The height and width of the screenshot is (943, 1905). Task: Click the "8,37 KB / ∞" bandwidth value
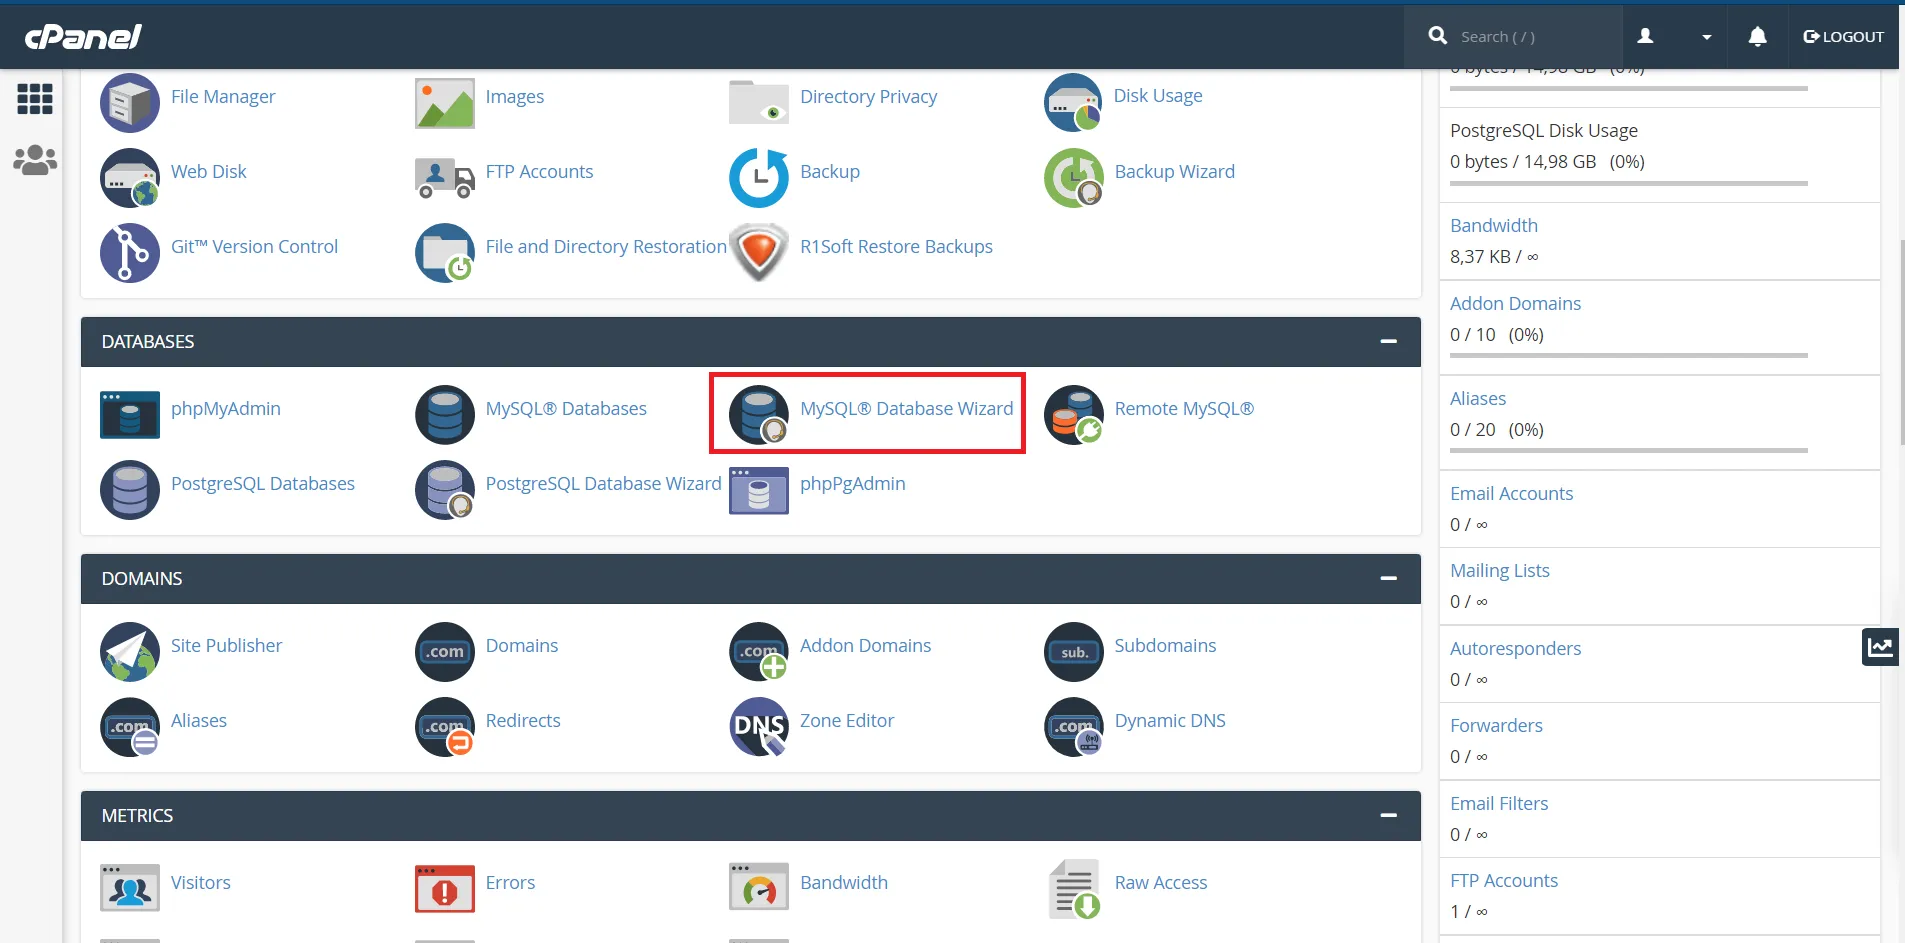point(1494,257)
